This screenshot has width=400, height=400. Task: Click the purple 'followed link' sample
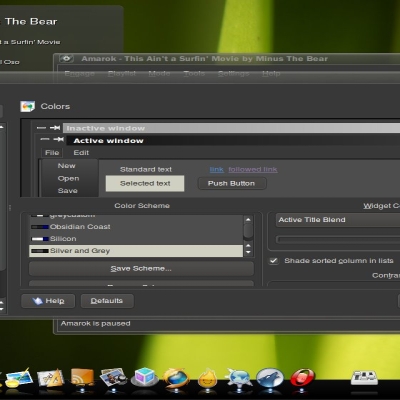pos(253,169)
